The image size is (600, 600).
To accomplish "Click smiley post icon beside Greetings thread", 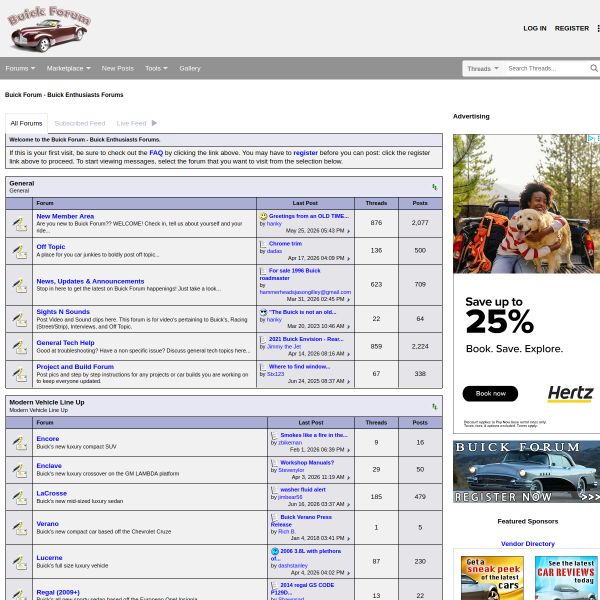I will tap(263, 216).
